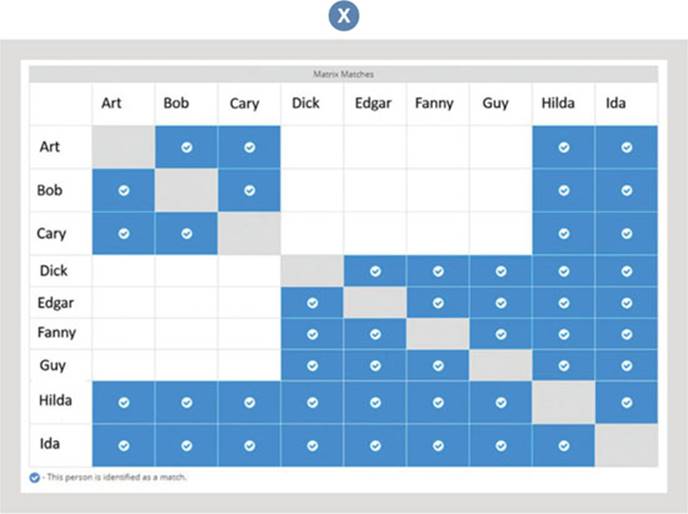The height and width of the screenshot is (514, 688).
Task: Click the match checkmark for Dick and Edgar
Action: pos(375,271)
